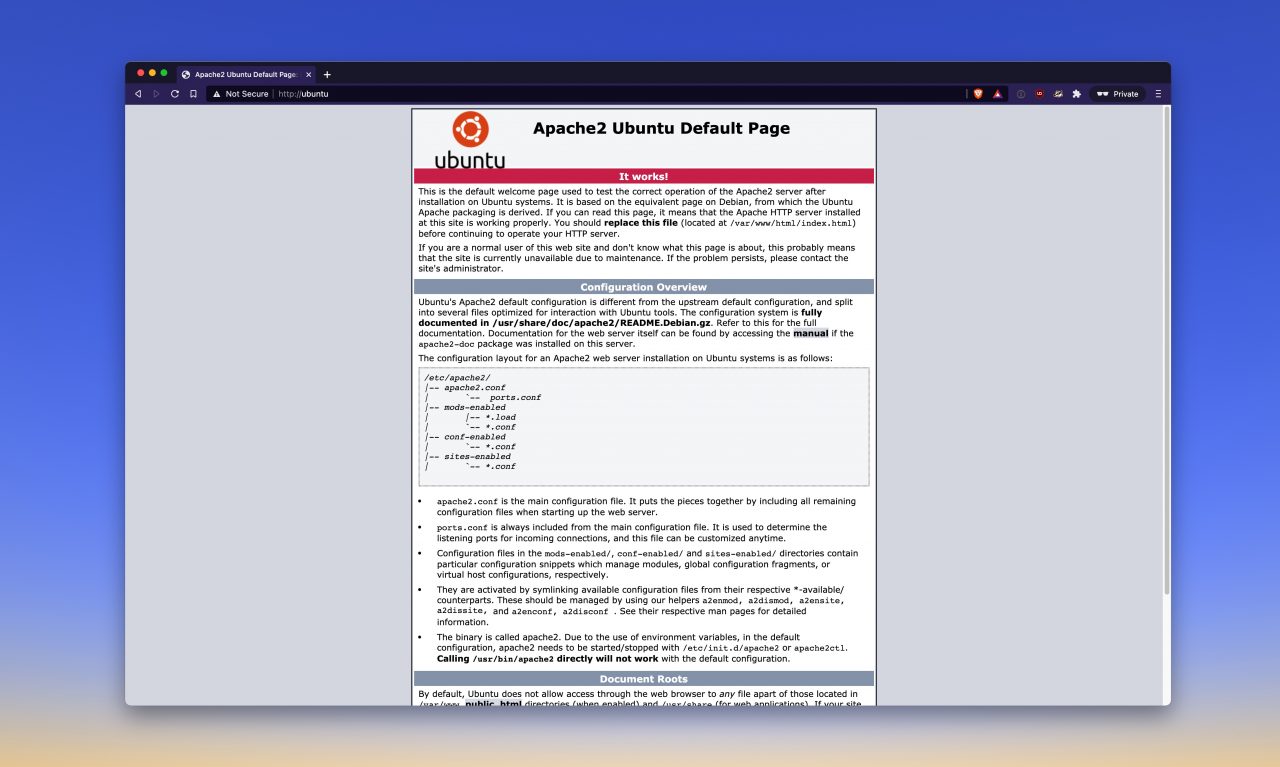This screenshot has width=1280, height=767.
Task: Click bullet starting 'ports.conf is always included'
Action: (x=632, y=532)
